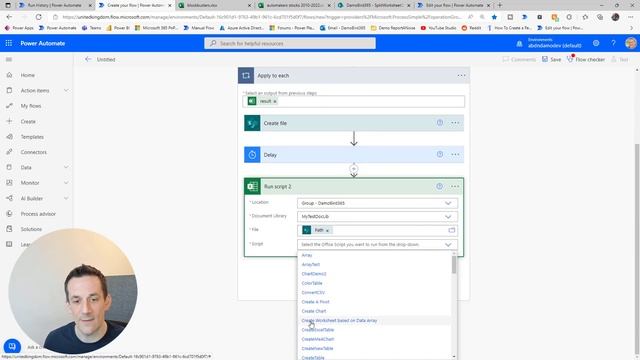Select the ColorTable script option
This screenshot has width=640, height=360.
coord(312,283)
